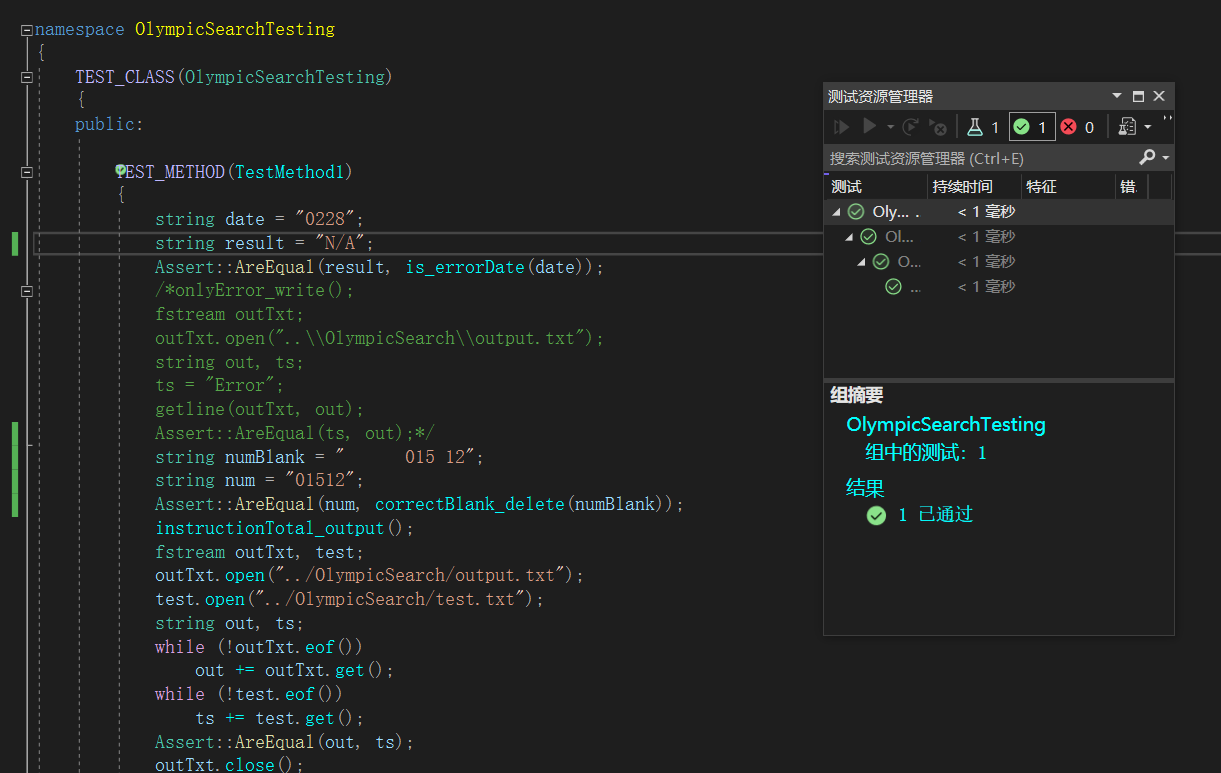The image size is (1221, 773).
Task: Click Run All Tests icon in test explorer
Action: pyautogui.click(x=842, y=127)
